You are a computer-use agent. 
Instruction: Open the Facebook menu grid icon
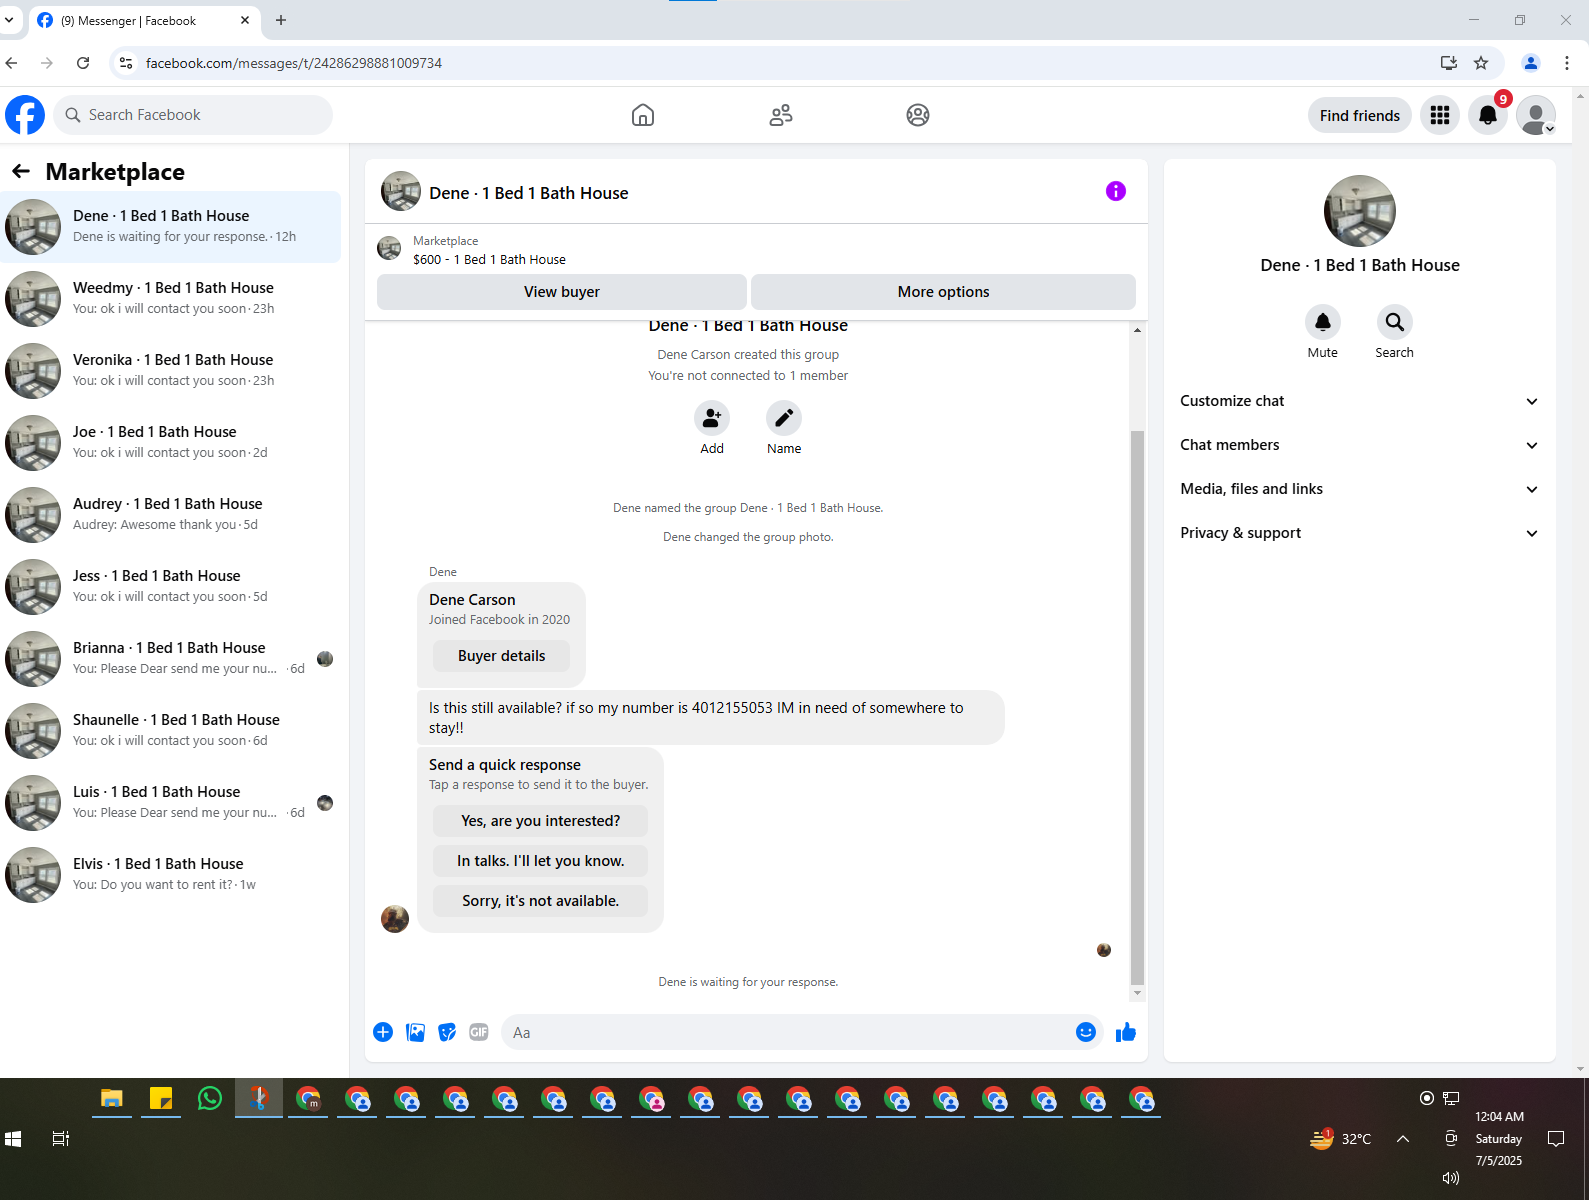click(1440, 115)
